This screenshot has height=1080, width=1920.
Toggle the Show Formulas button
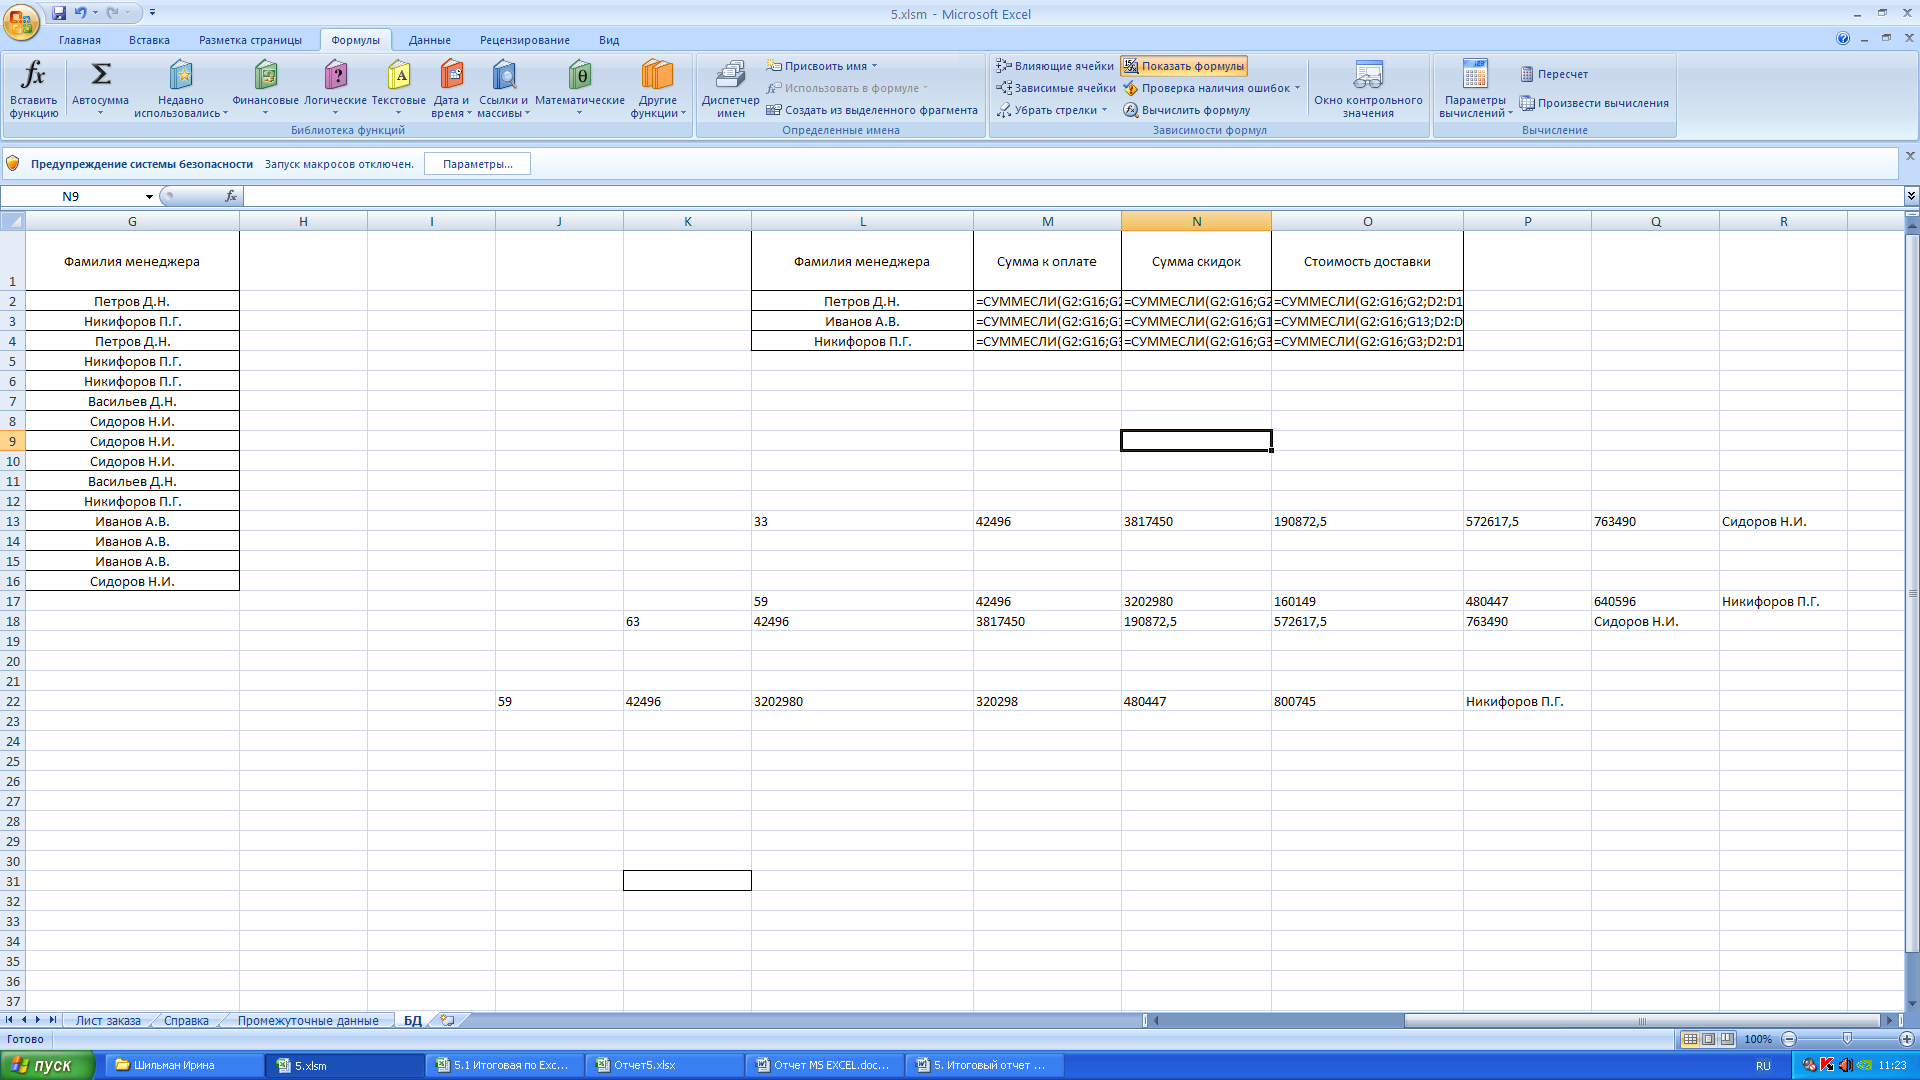pyautogui.click(x=1184, y=66)
